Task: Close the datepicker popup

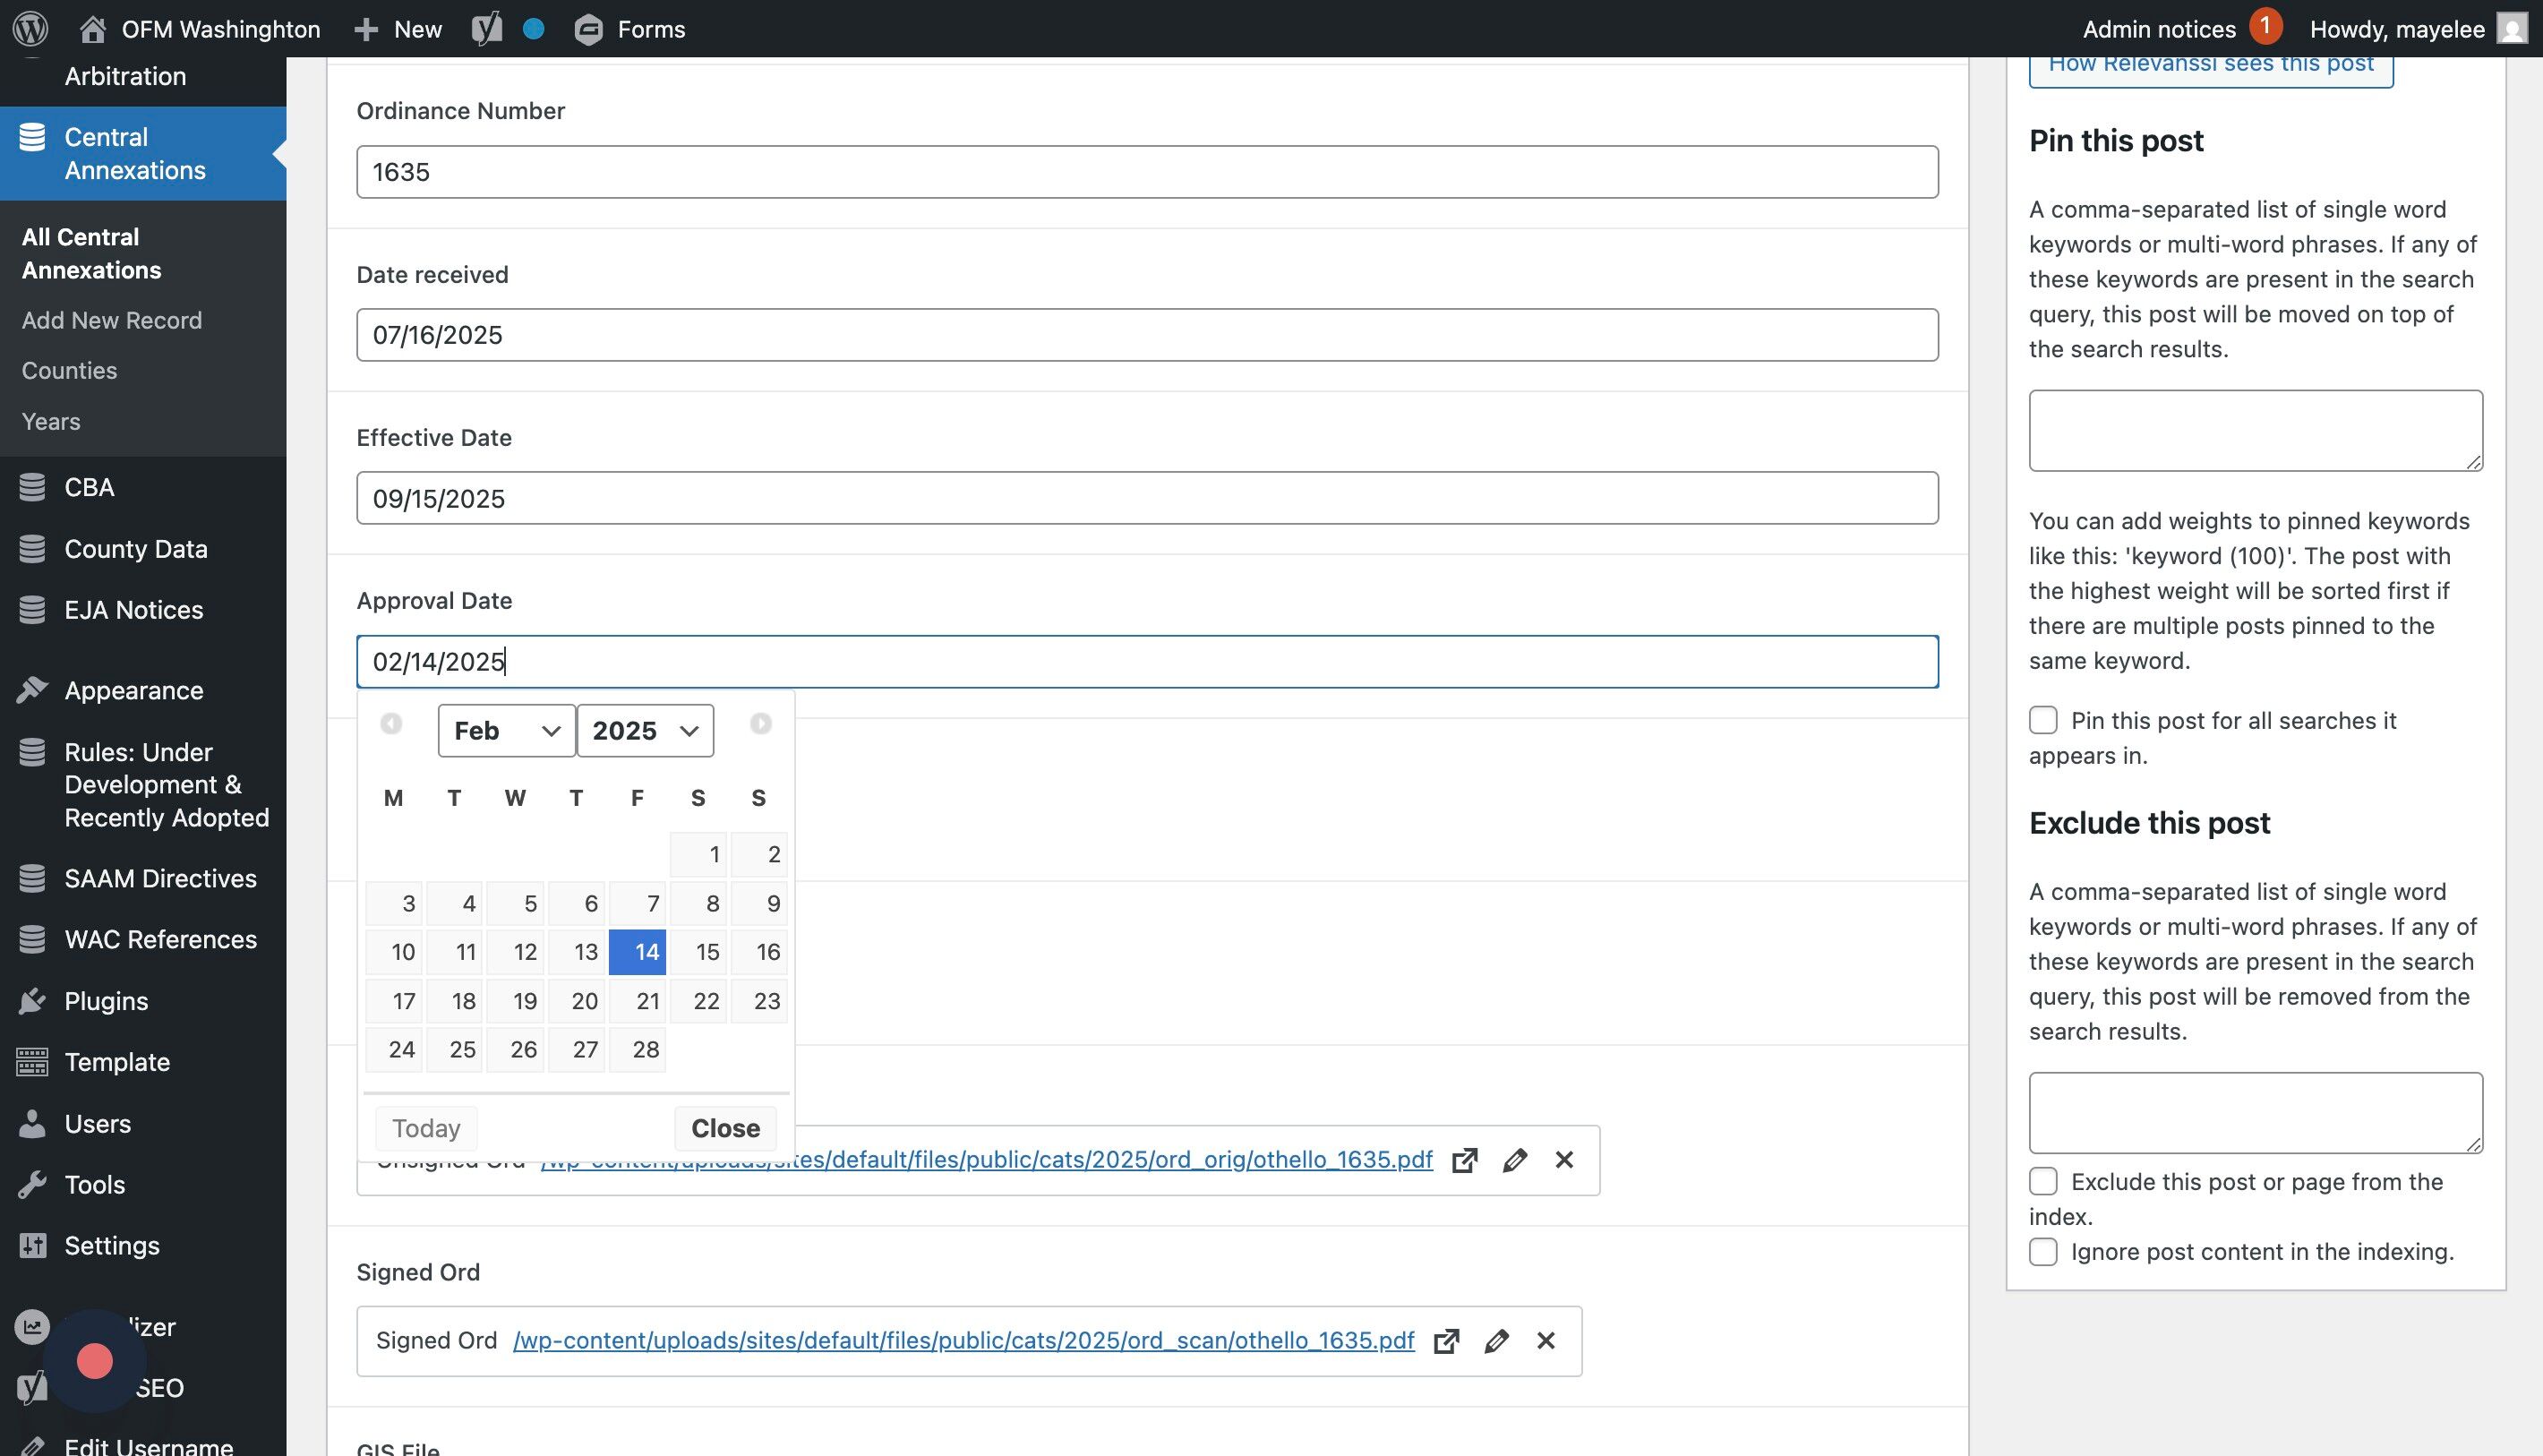Action: click(725, 1128)
